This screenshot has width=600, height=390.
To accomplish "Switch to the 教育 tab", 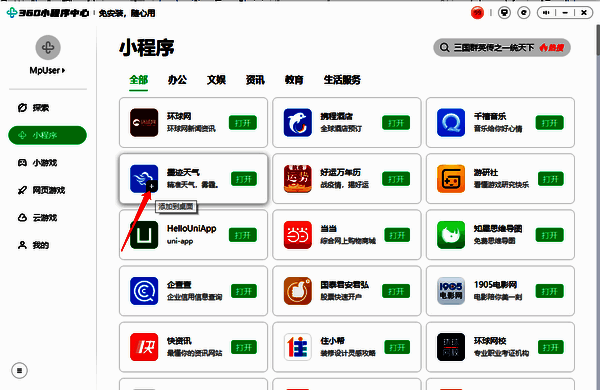I will 294,80.
